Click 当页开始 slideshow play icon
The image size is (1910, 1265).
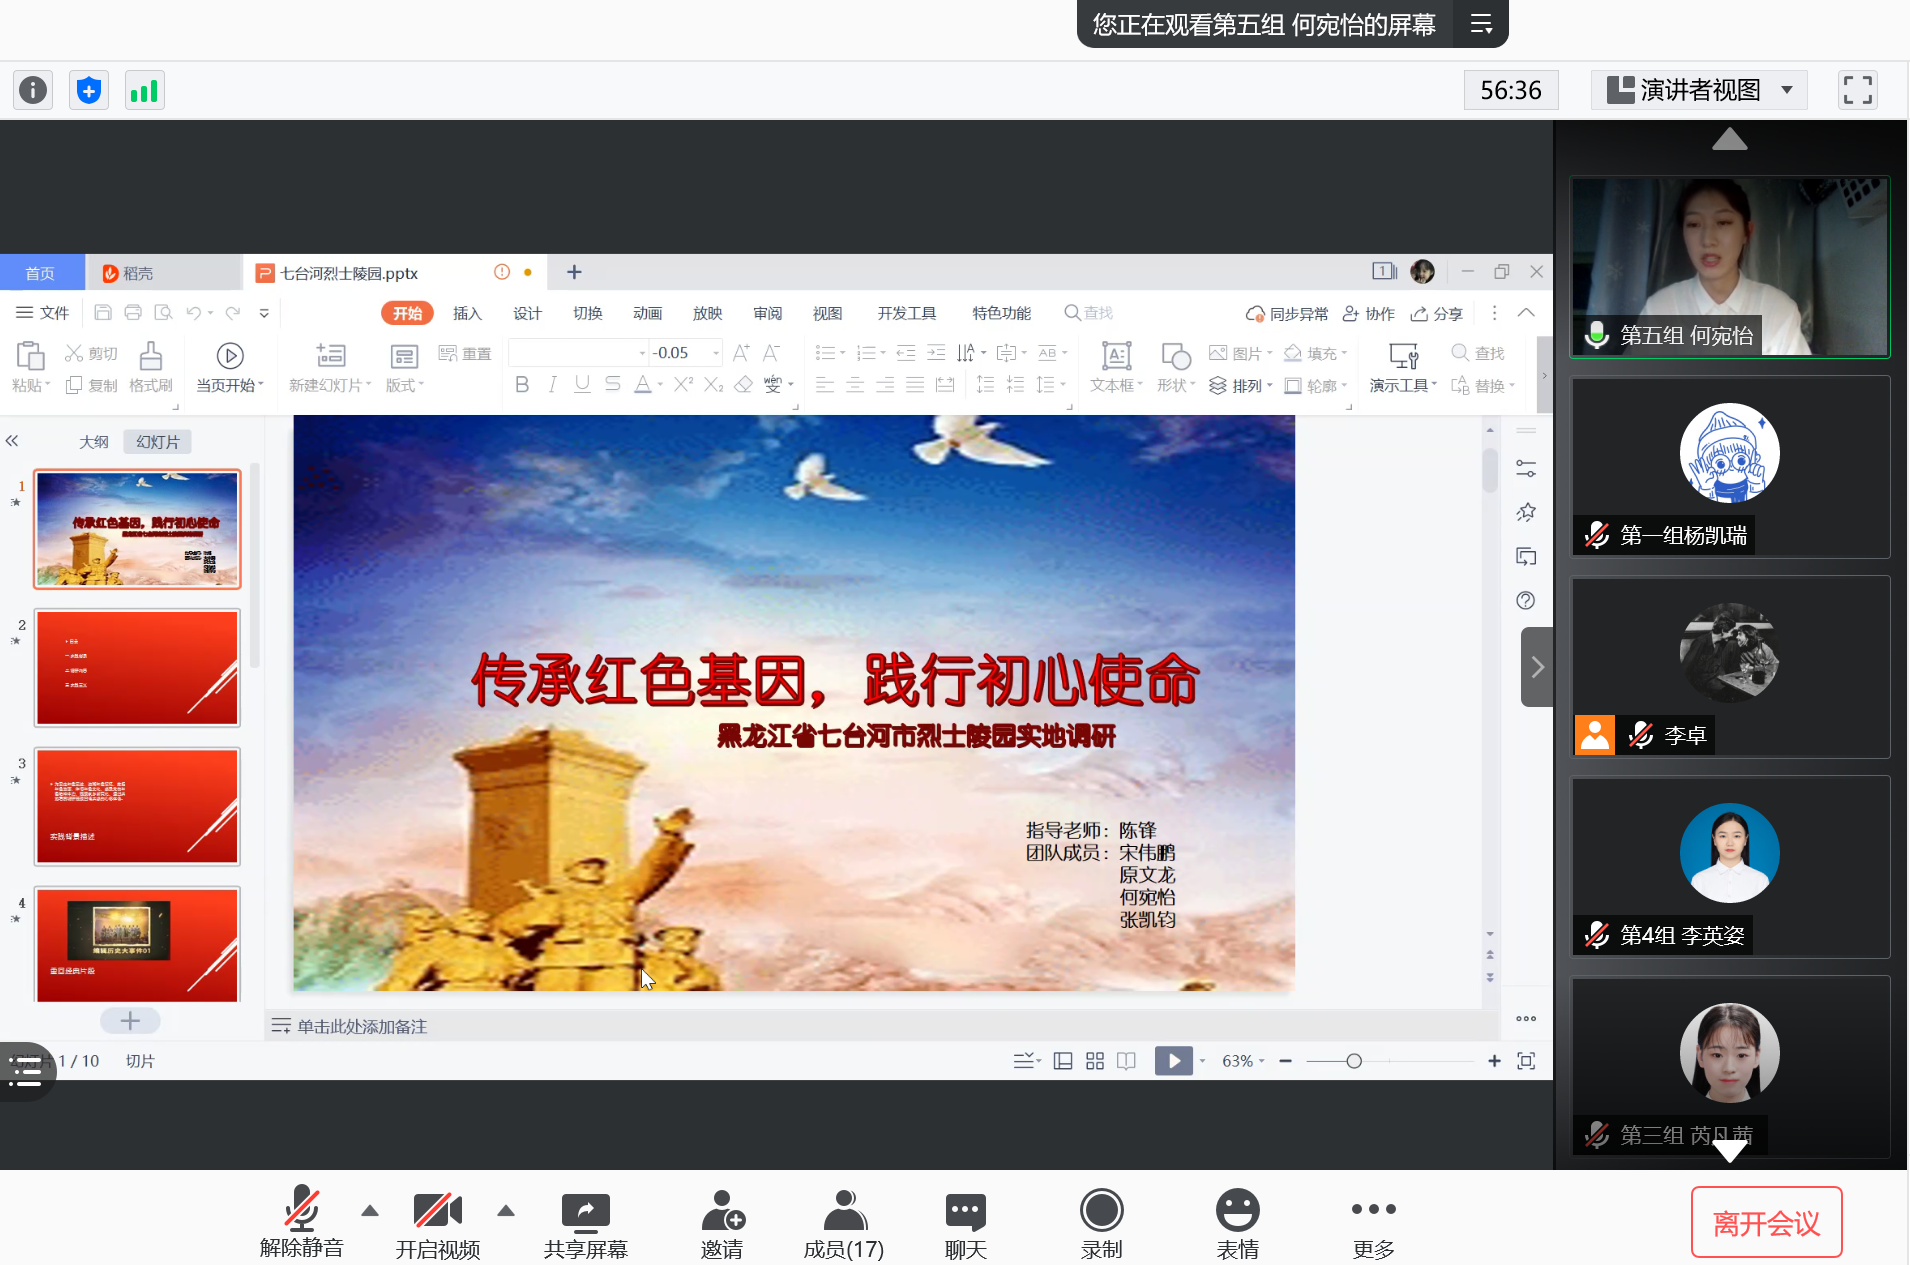[x=230, y=356]
